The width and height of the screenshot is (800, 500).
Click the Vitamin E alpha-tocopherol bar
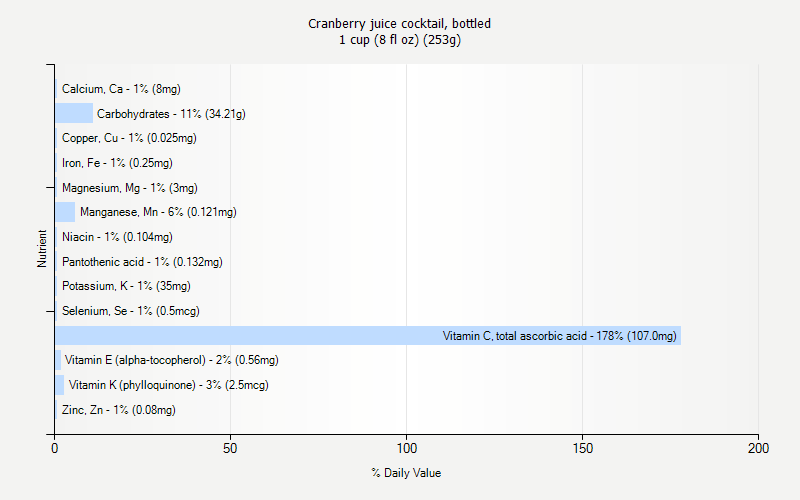[x=58, y=360]
